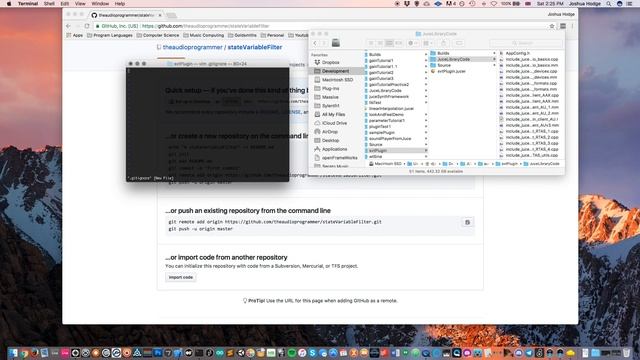
Task: Open the Chrome menu icon
Action: [x=572, y=26]
